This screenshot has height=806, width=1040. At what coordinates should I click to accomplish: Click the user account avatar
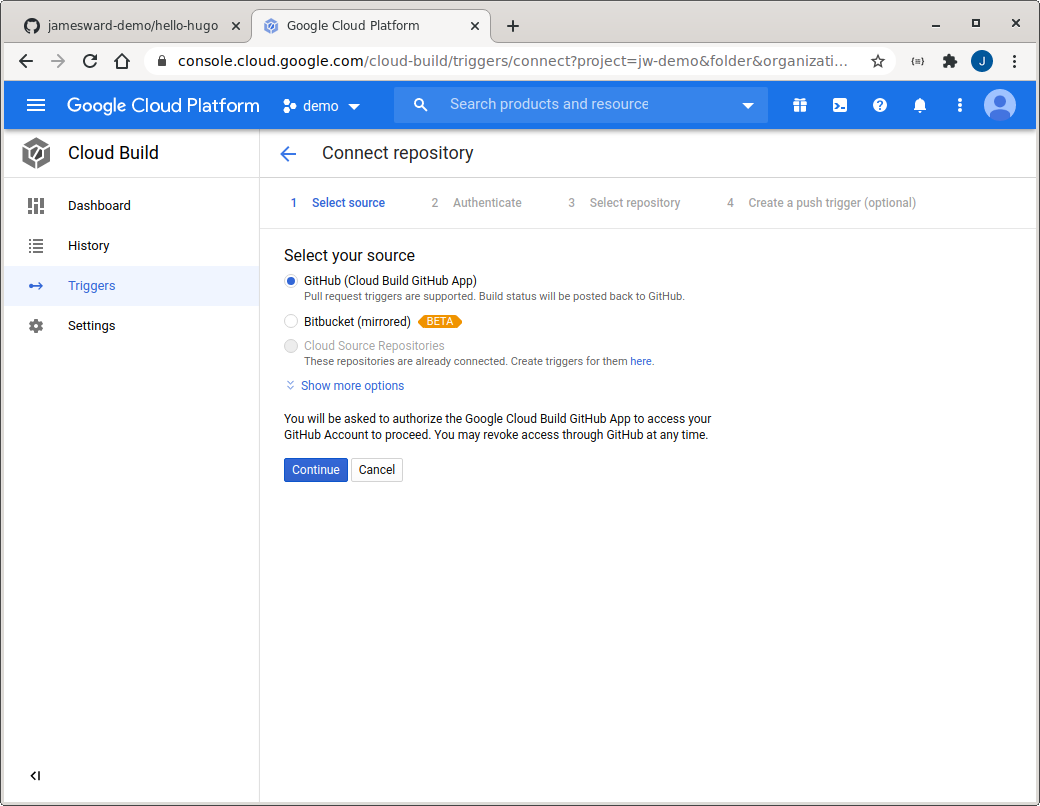pyautogui.click(x=999, y=105)
